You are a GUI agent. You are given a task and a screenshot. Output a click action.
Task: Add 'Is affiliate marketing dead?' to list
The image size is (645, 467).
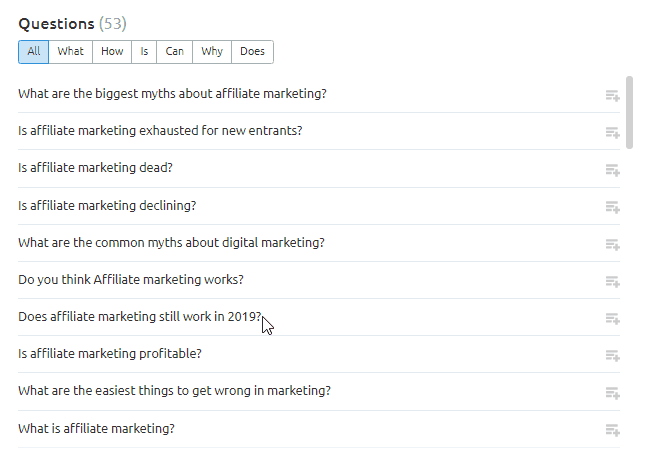coord(613,170)
